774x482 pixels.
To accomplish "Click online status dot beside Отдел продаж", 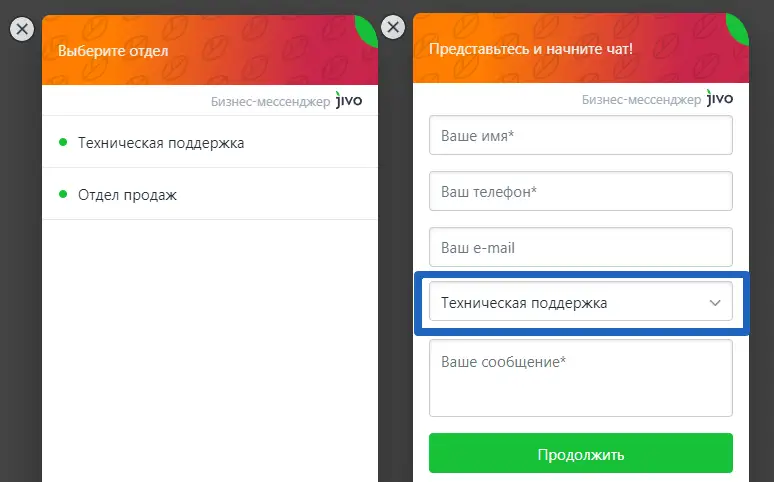I will 63,194.
